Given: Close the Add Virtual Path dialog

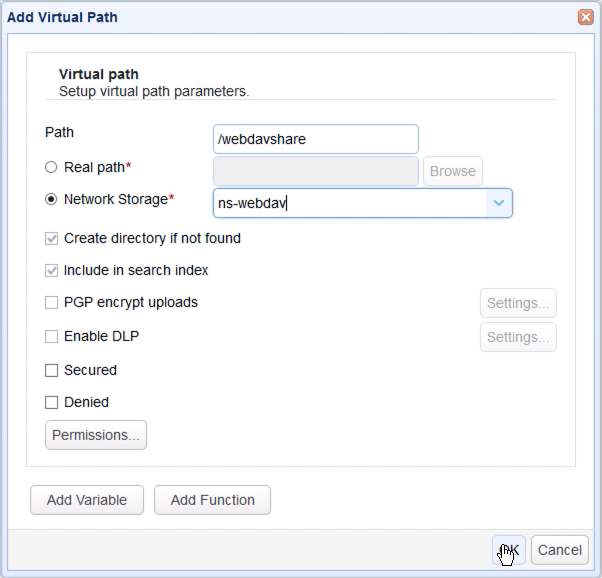Looking at the screenshot, I should [585, 17].
